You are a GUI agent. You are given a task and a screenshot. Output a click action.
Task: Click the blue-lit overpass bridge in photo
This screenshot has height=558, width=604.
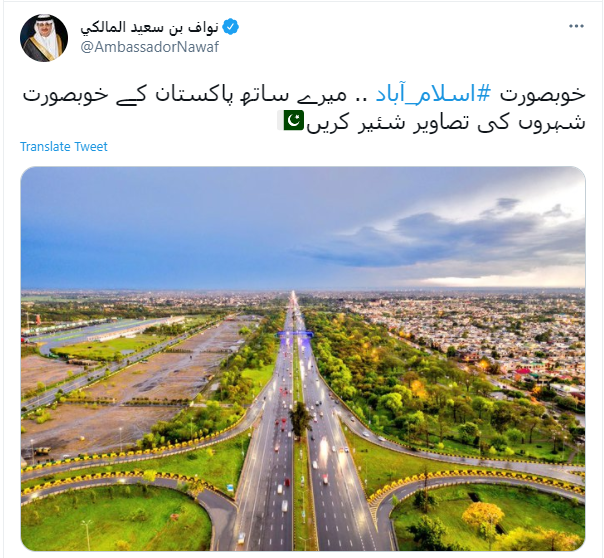point(295,334)
